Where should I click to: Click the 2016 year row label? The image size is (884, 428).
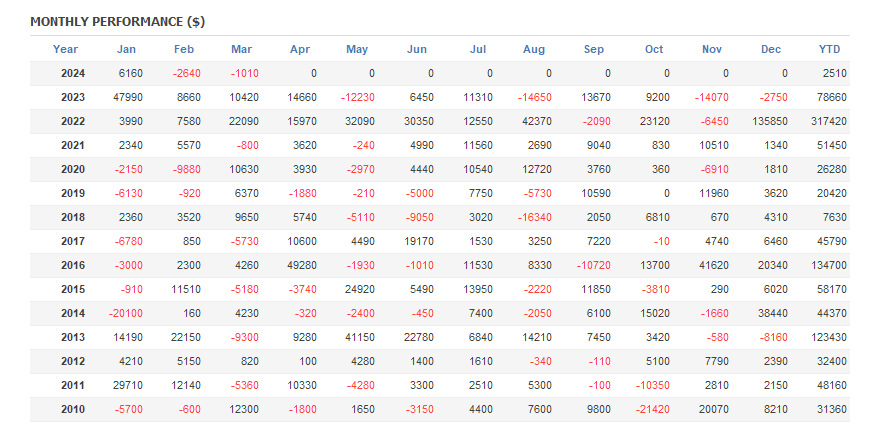tap(73, 265)
